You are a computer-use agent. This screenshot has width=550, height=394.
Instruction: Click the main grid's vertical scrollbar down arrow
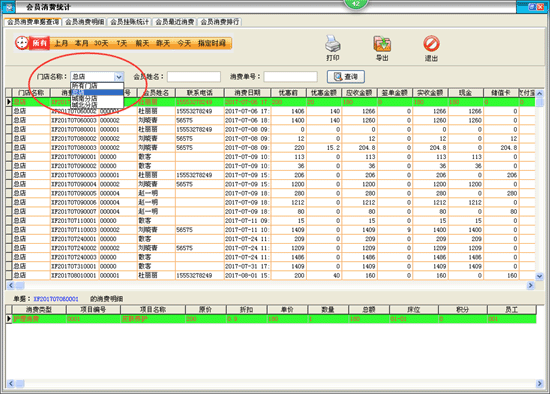539,276
